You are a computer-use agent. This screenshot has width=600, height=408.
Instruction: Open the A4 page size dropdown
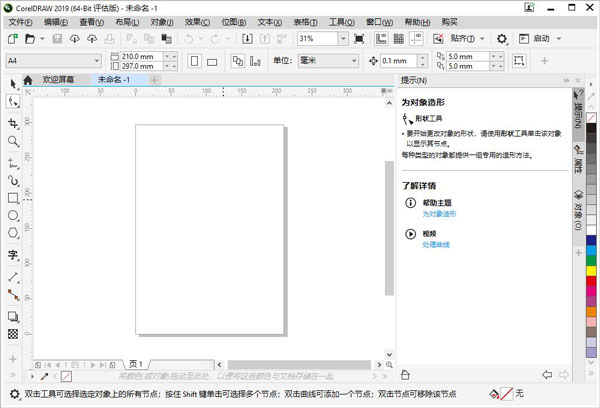tap(96, 61)
